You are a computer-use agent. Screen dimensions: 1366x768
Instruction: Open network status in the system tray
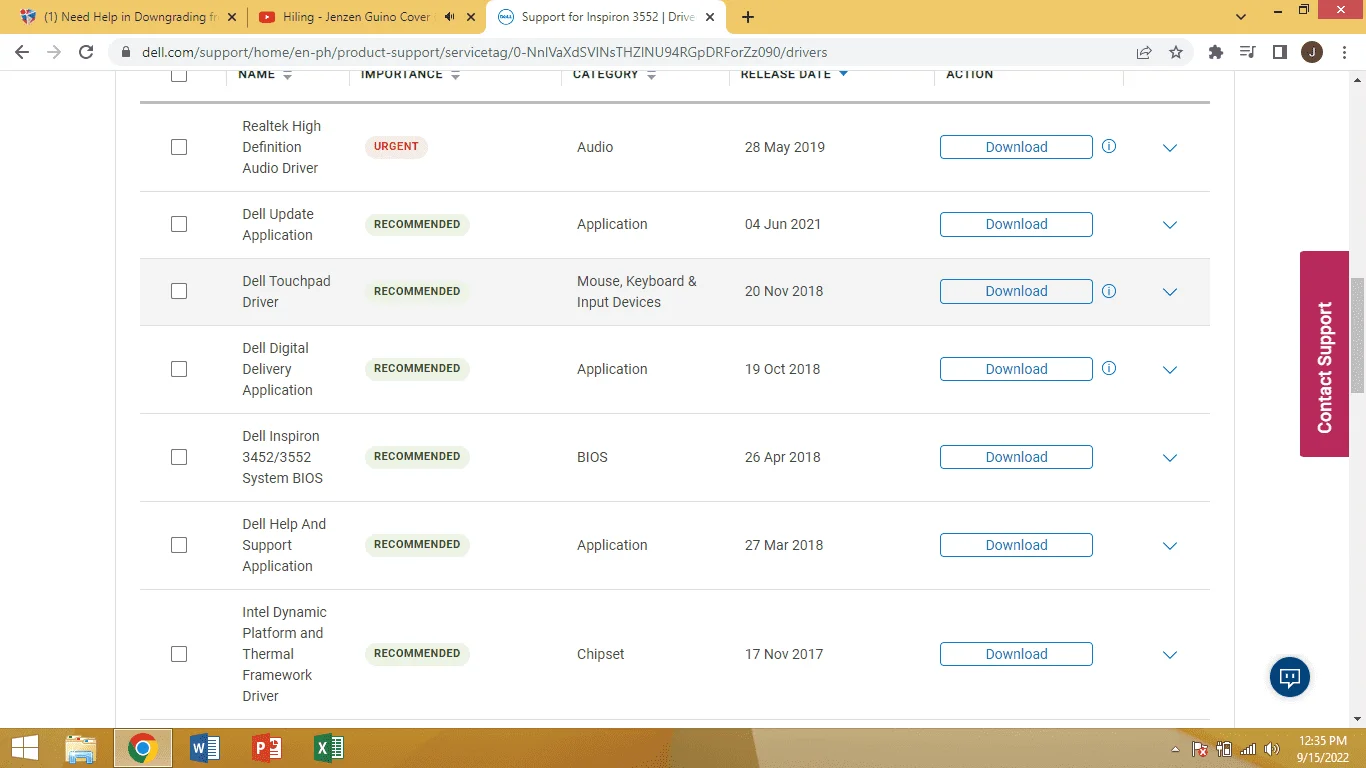(x=1248, y=749)
